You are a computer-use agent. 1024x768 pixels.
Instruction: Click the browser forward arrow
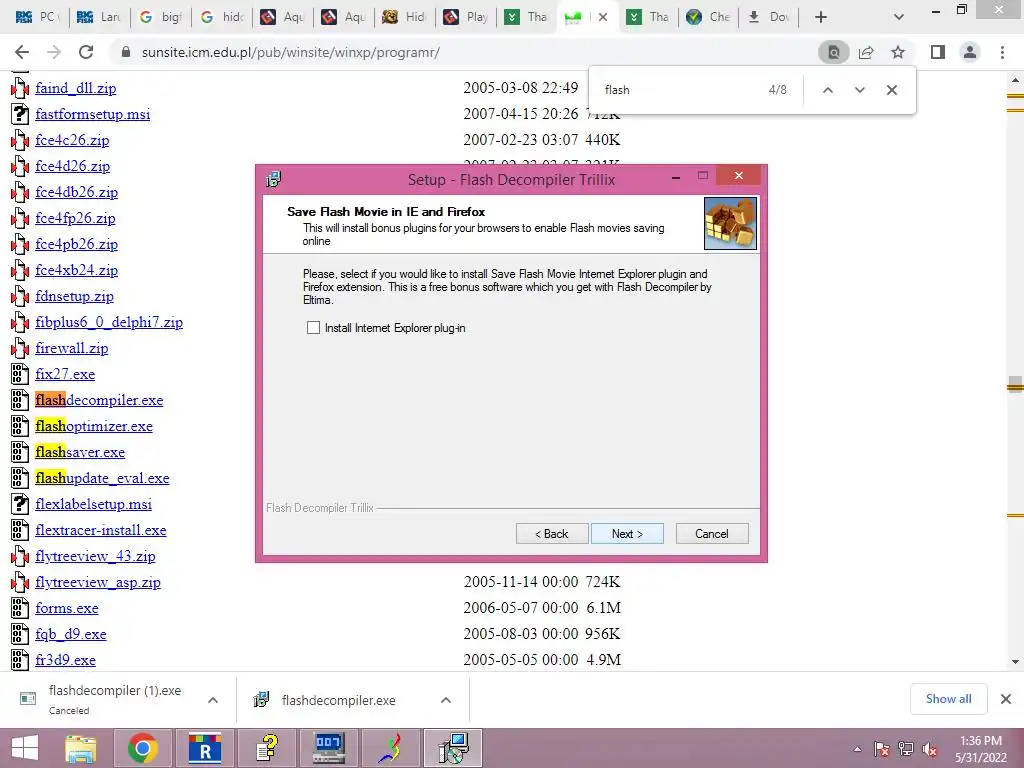[54, 52]
